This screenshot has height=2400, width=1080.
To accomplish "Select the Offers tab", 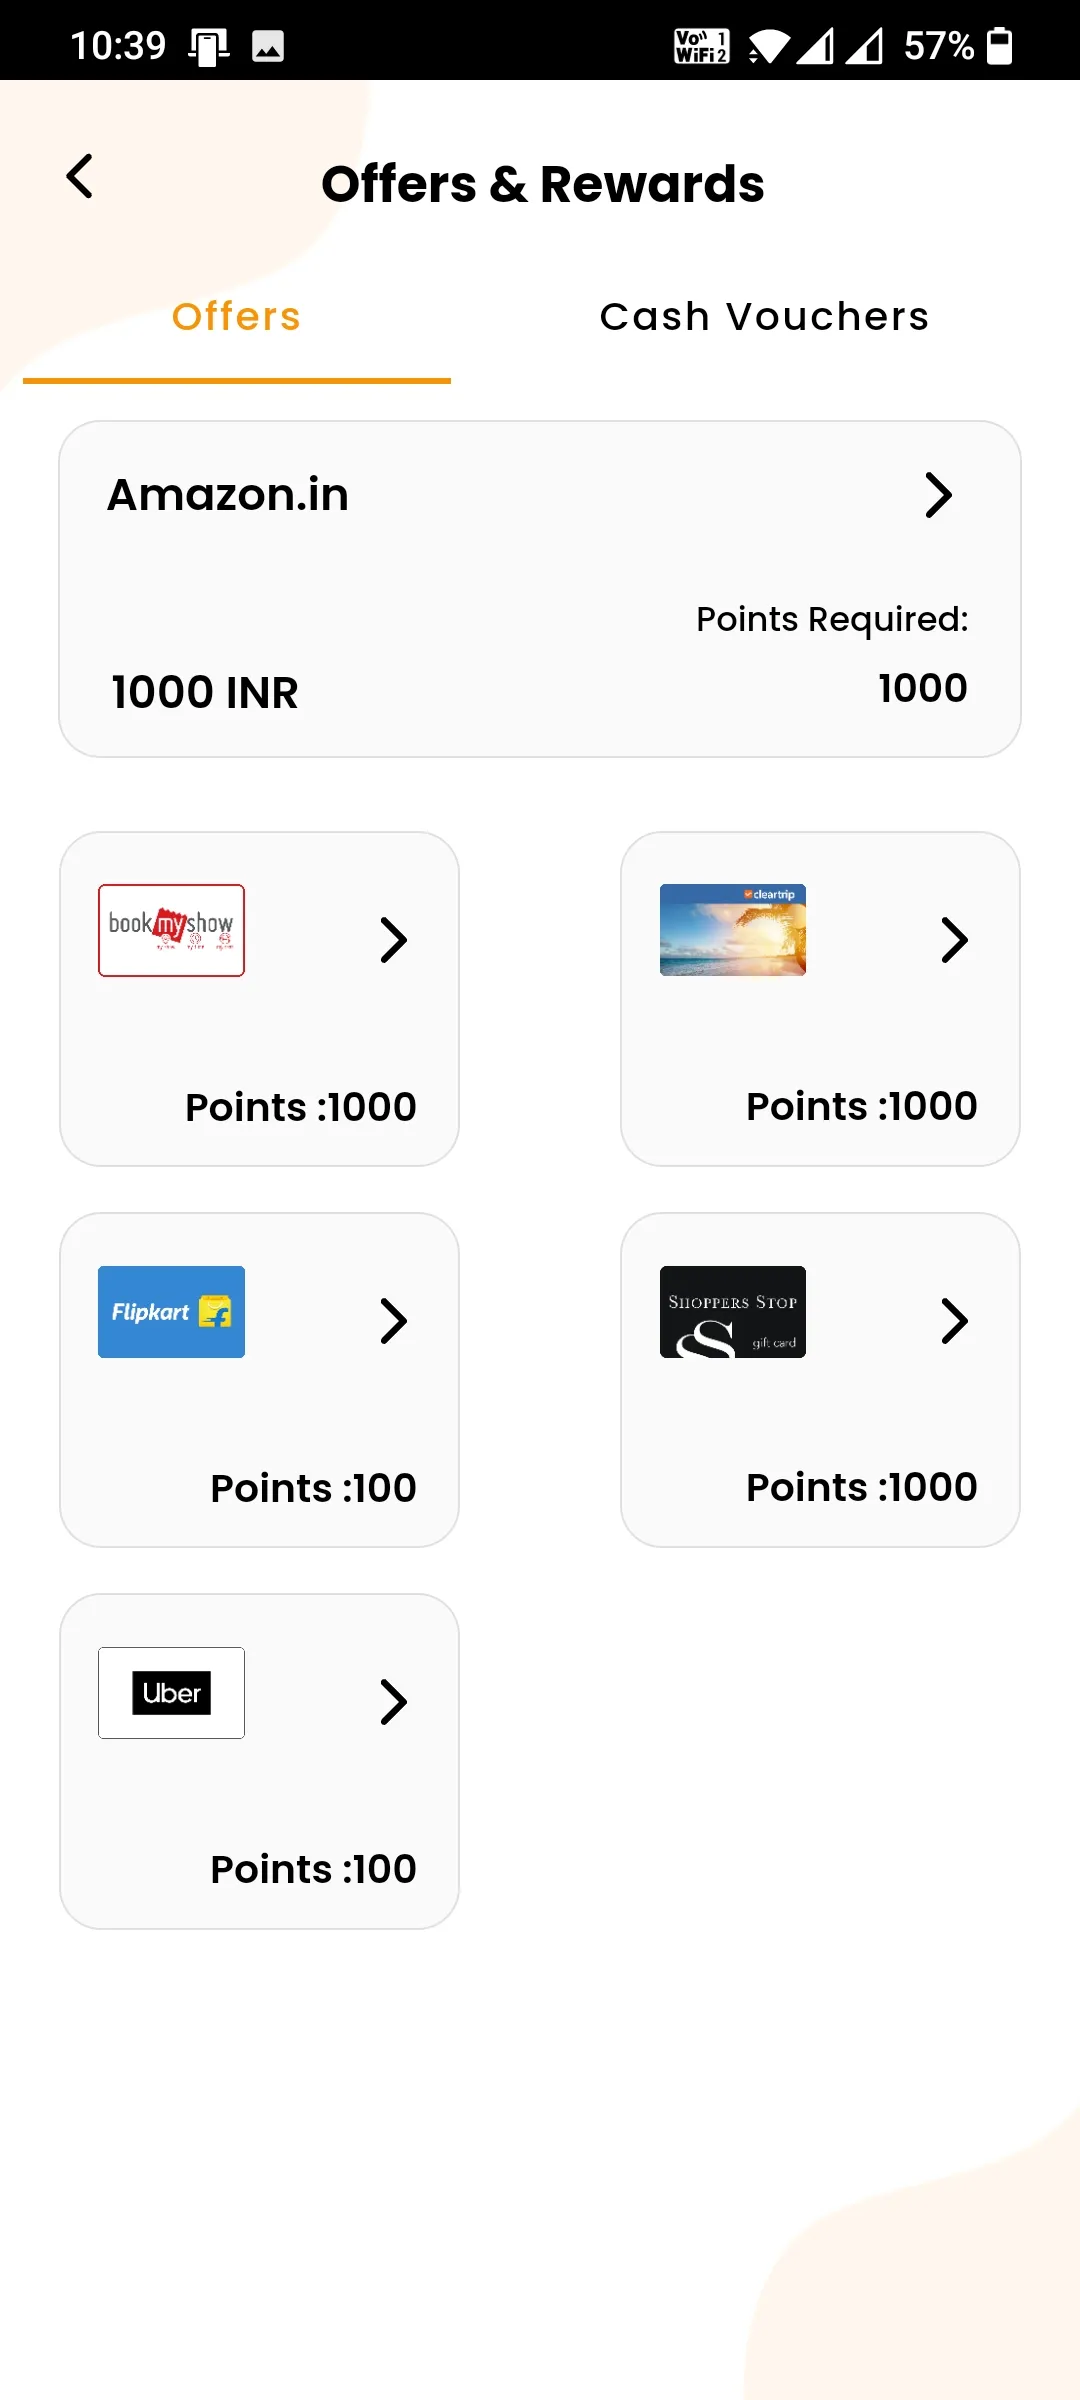I will pos(236,317).
